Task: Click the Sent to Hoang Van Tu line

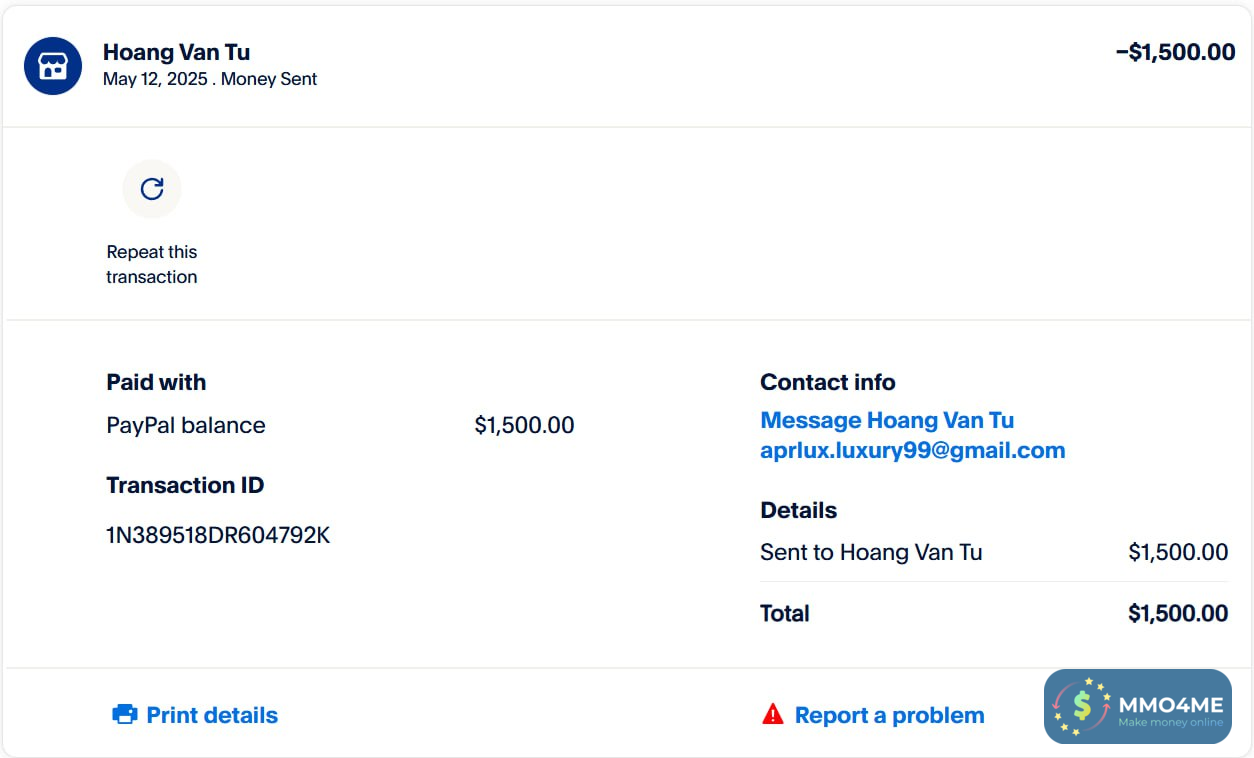Action: coord(871,552)
